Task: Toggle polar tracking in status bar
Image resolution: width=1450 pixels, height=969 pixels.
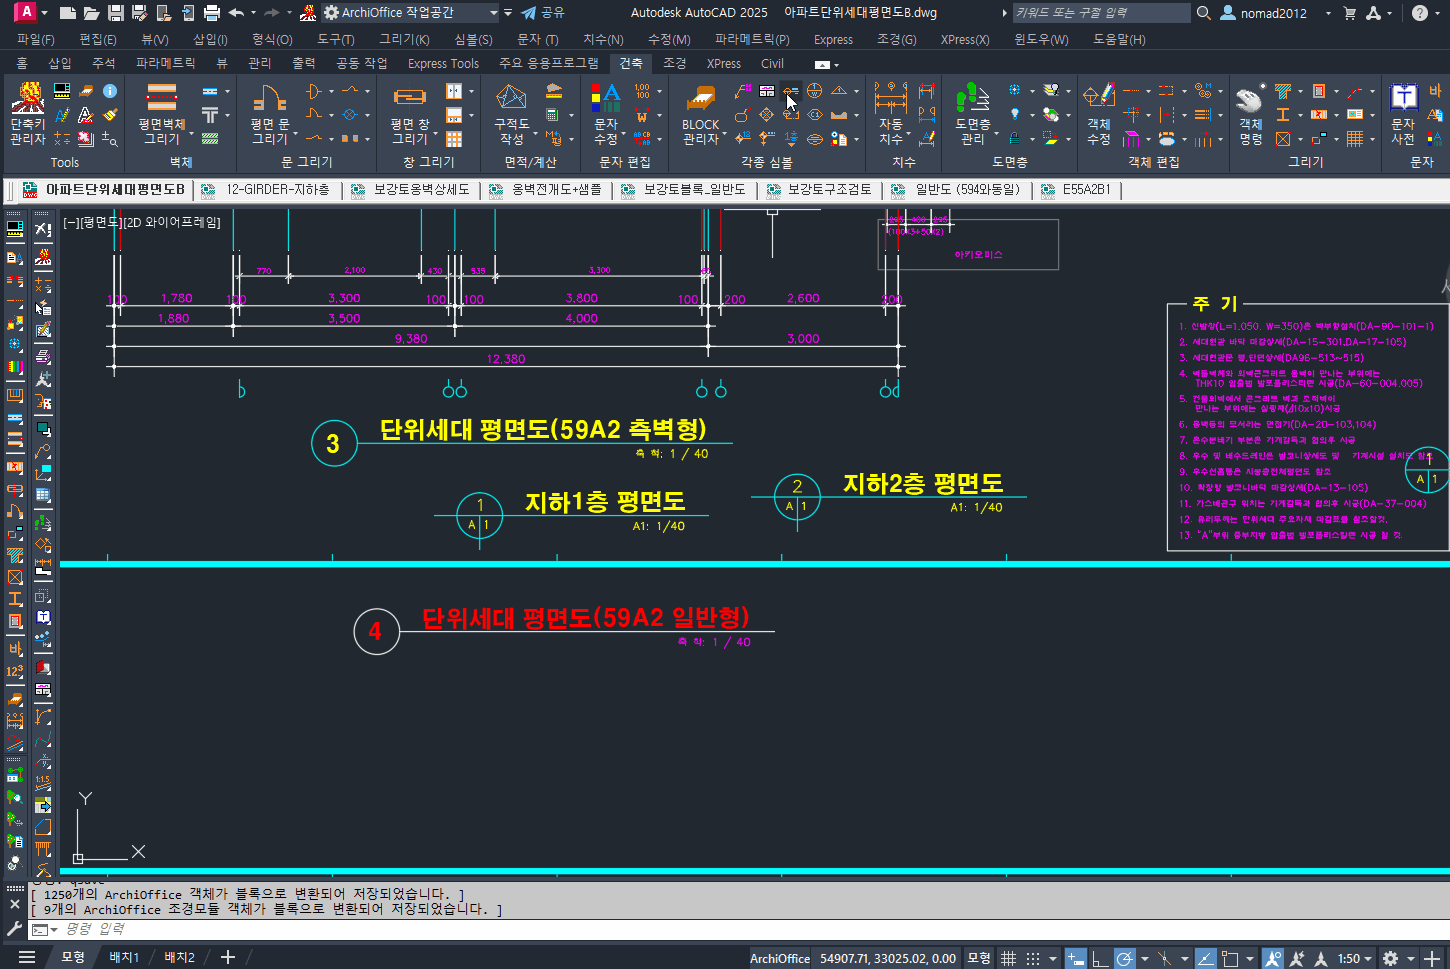Action: click(1125, 958)
